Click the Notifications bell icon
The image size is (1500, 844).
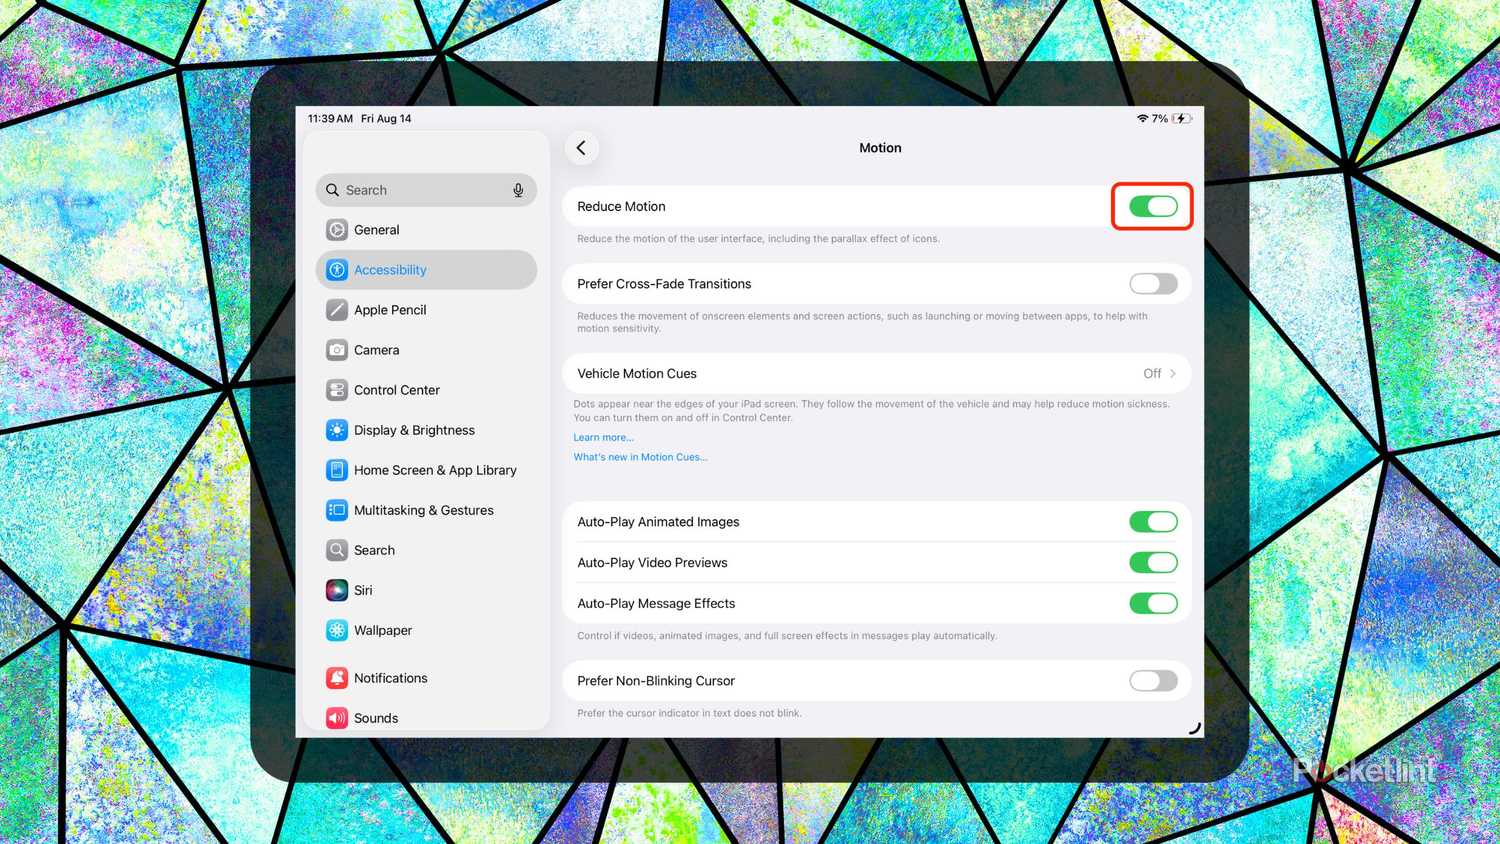click(337, 678)
